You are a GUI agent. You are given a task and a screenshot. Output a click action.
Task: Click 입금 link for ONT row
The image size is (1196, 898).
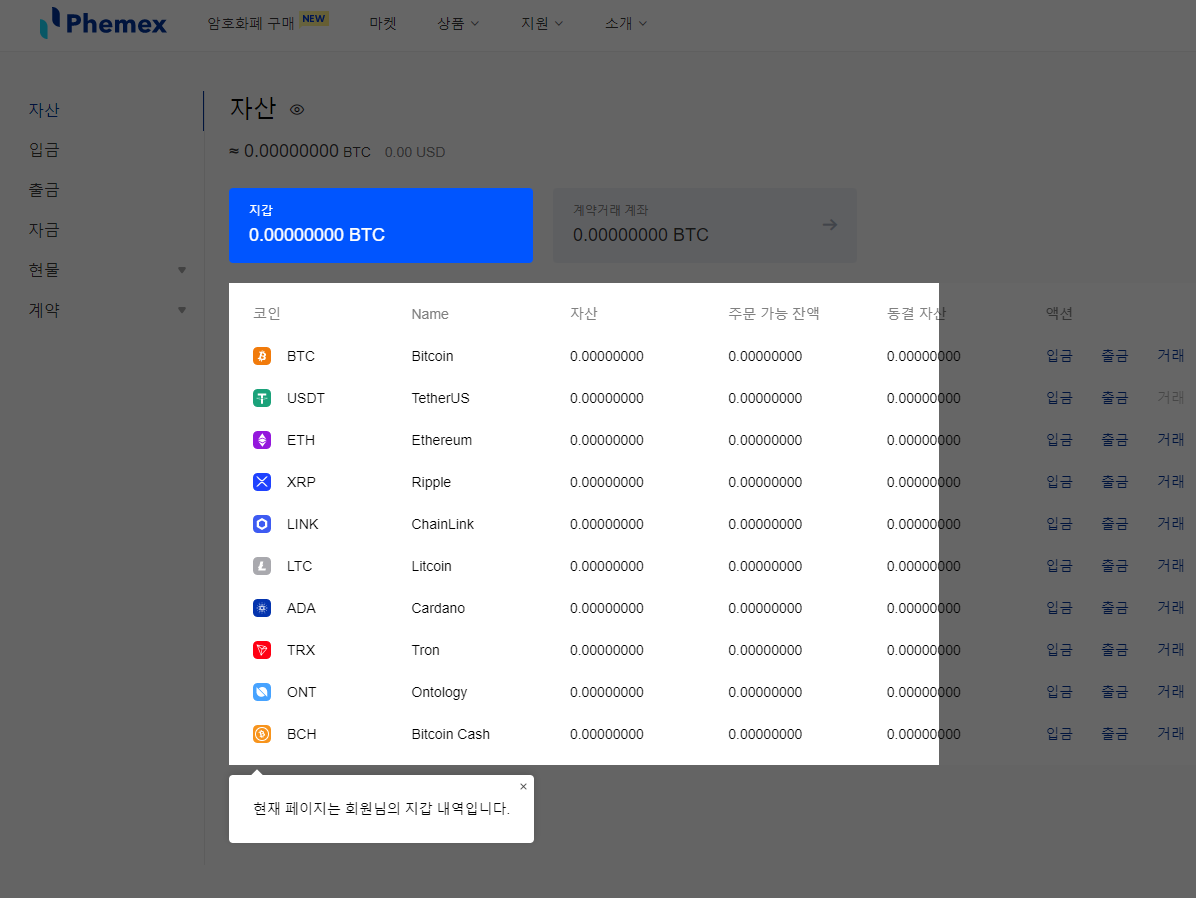click(1059, 692)
